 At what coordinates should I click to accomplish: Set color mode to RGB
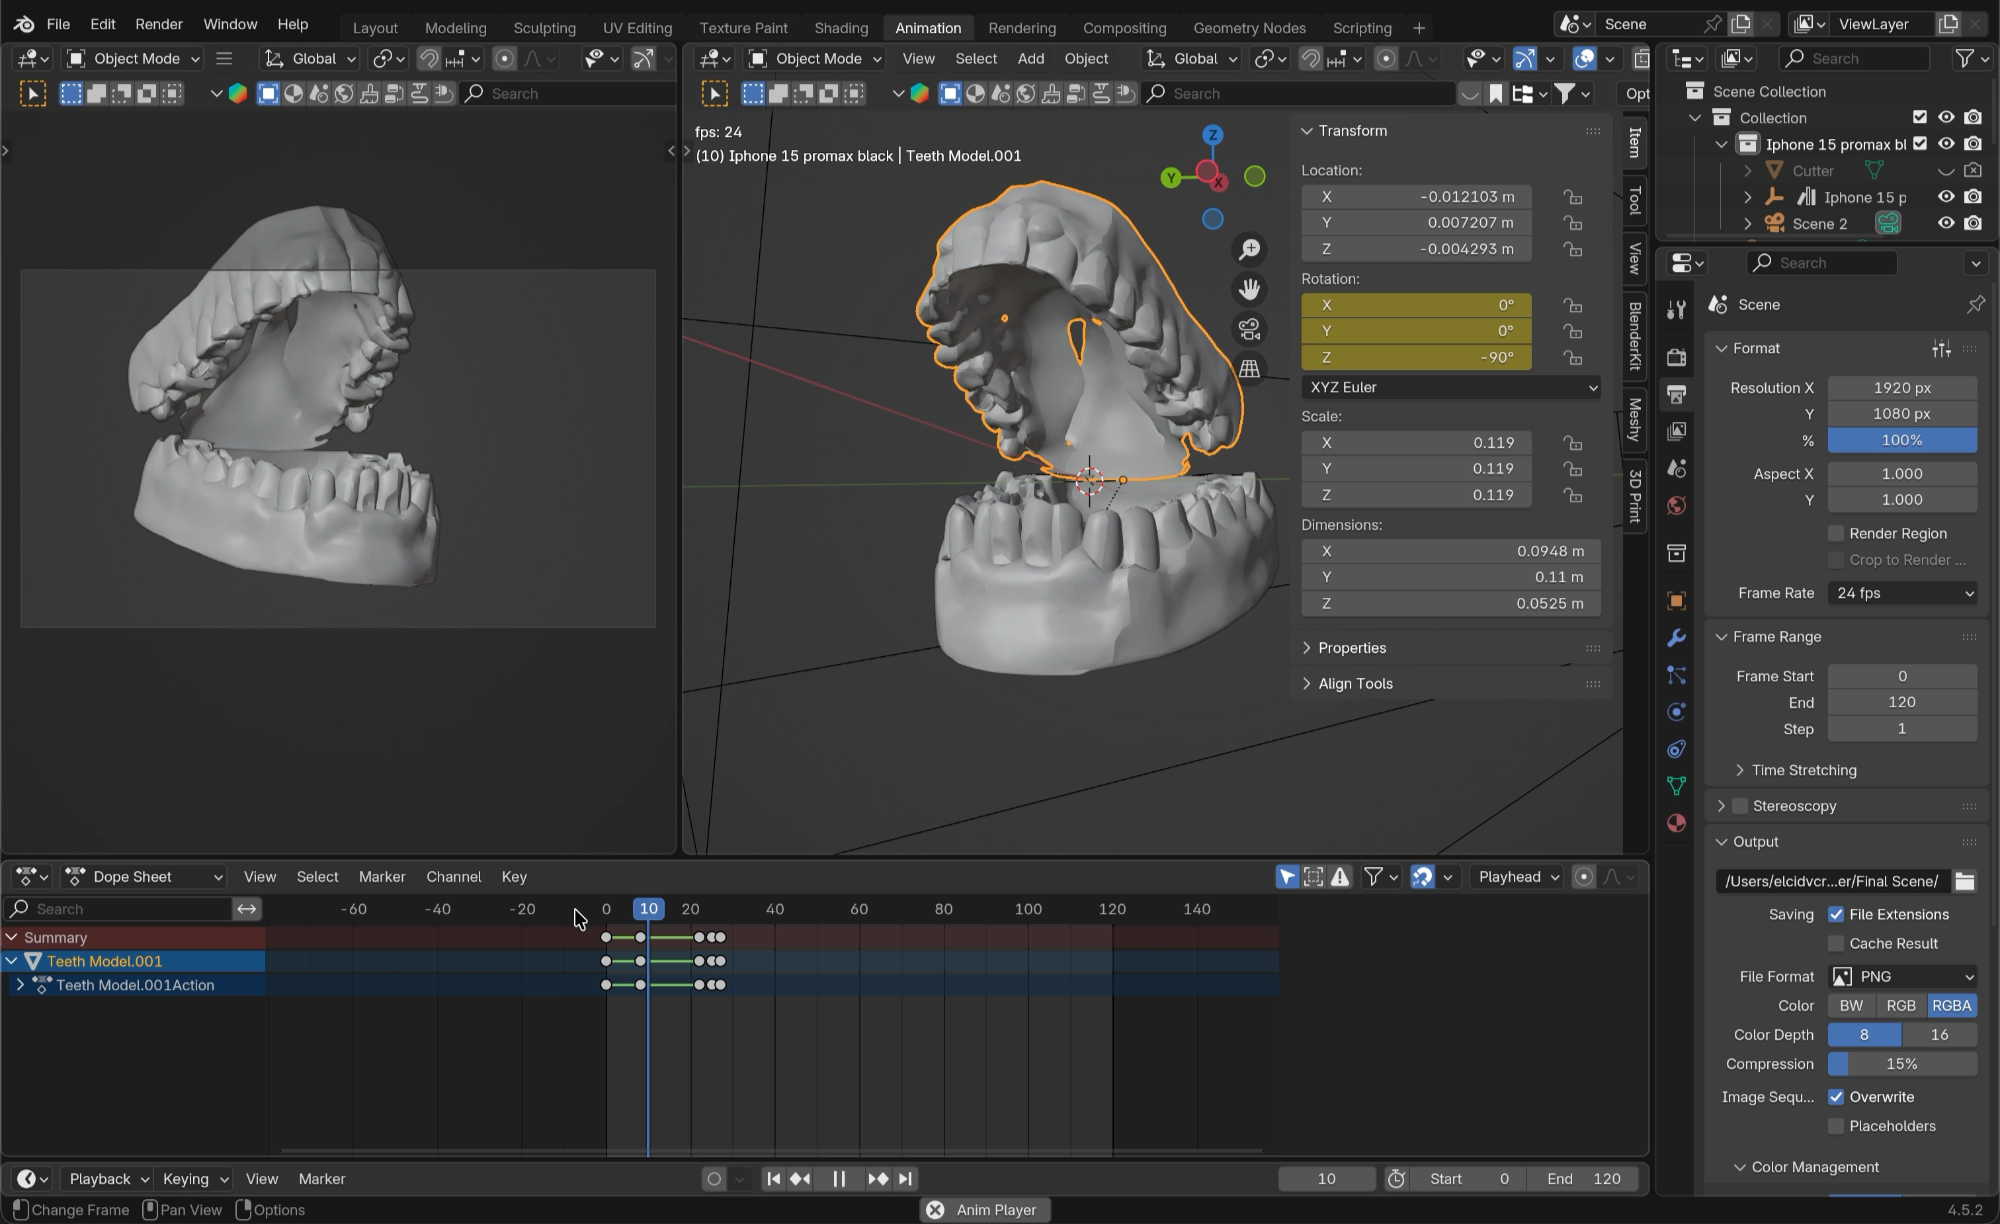(1901, 1006)
